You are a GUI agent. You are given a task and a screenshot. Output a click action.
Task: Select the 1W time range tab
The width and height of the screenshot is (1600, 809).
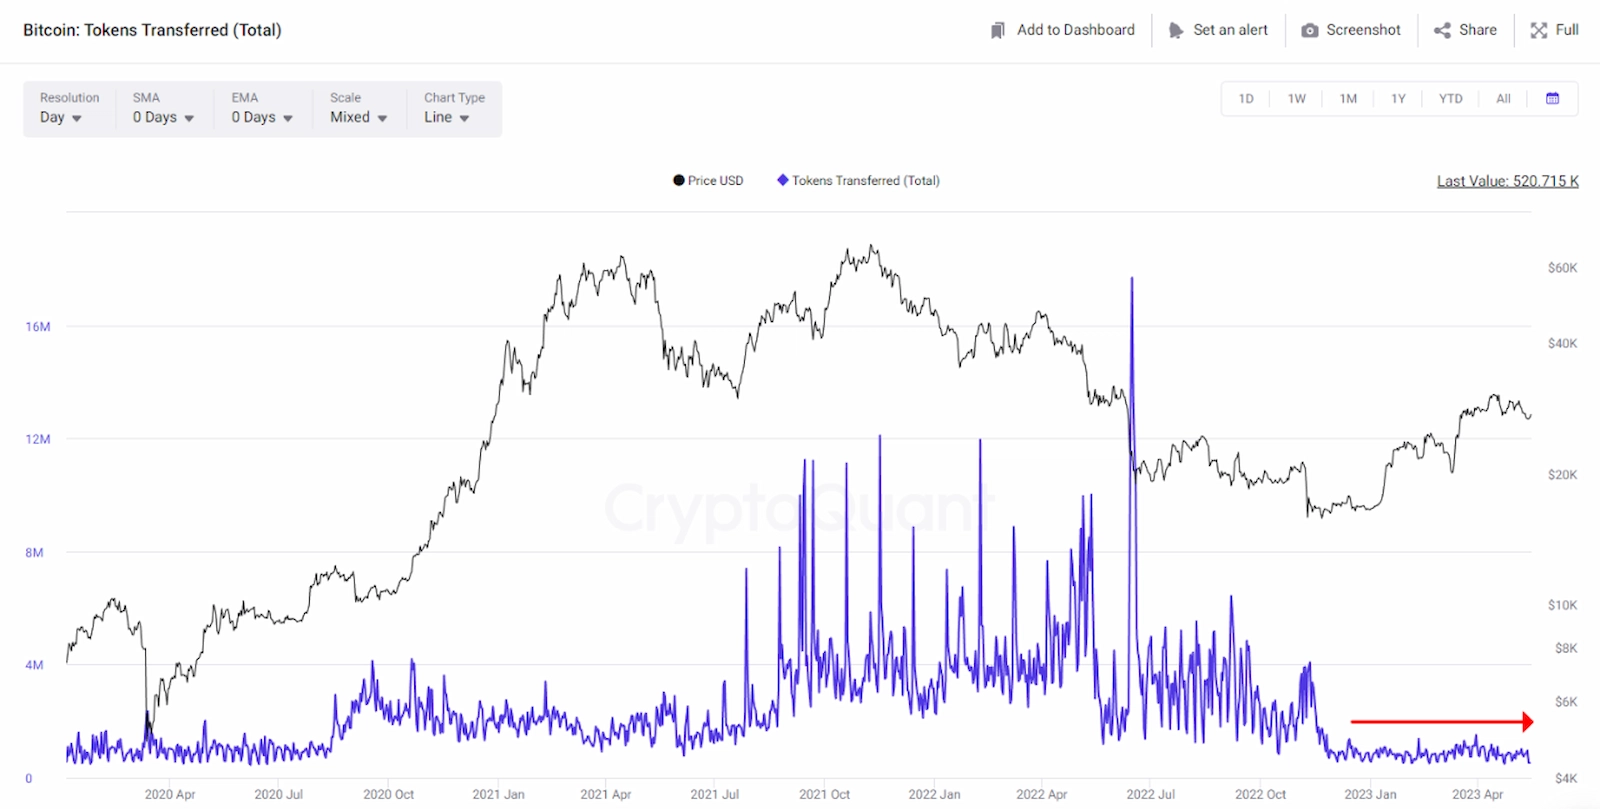[1296, 98]
